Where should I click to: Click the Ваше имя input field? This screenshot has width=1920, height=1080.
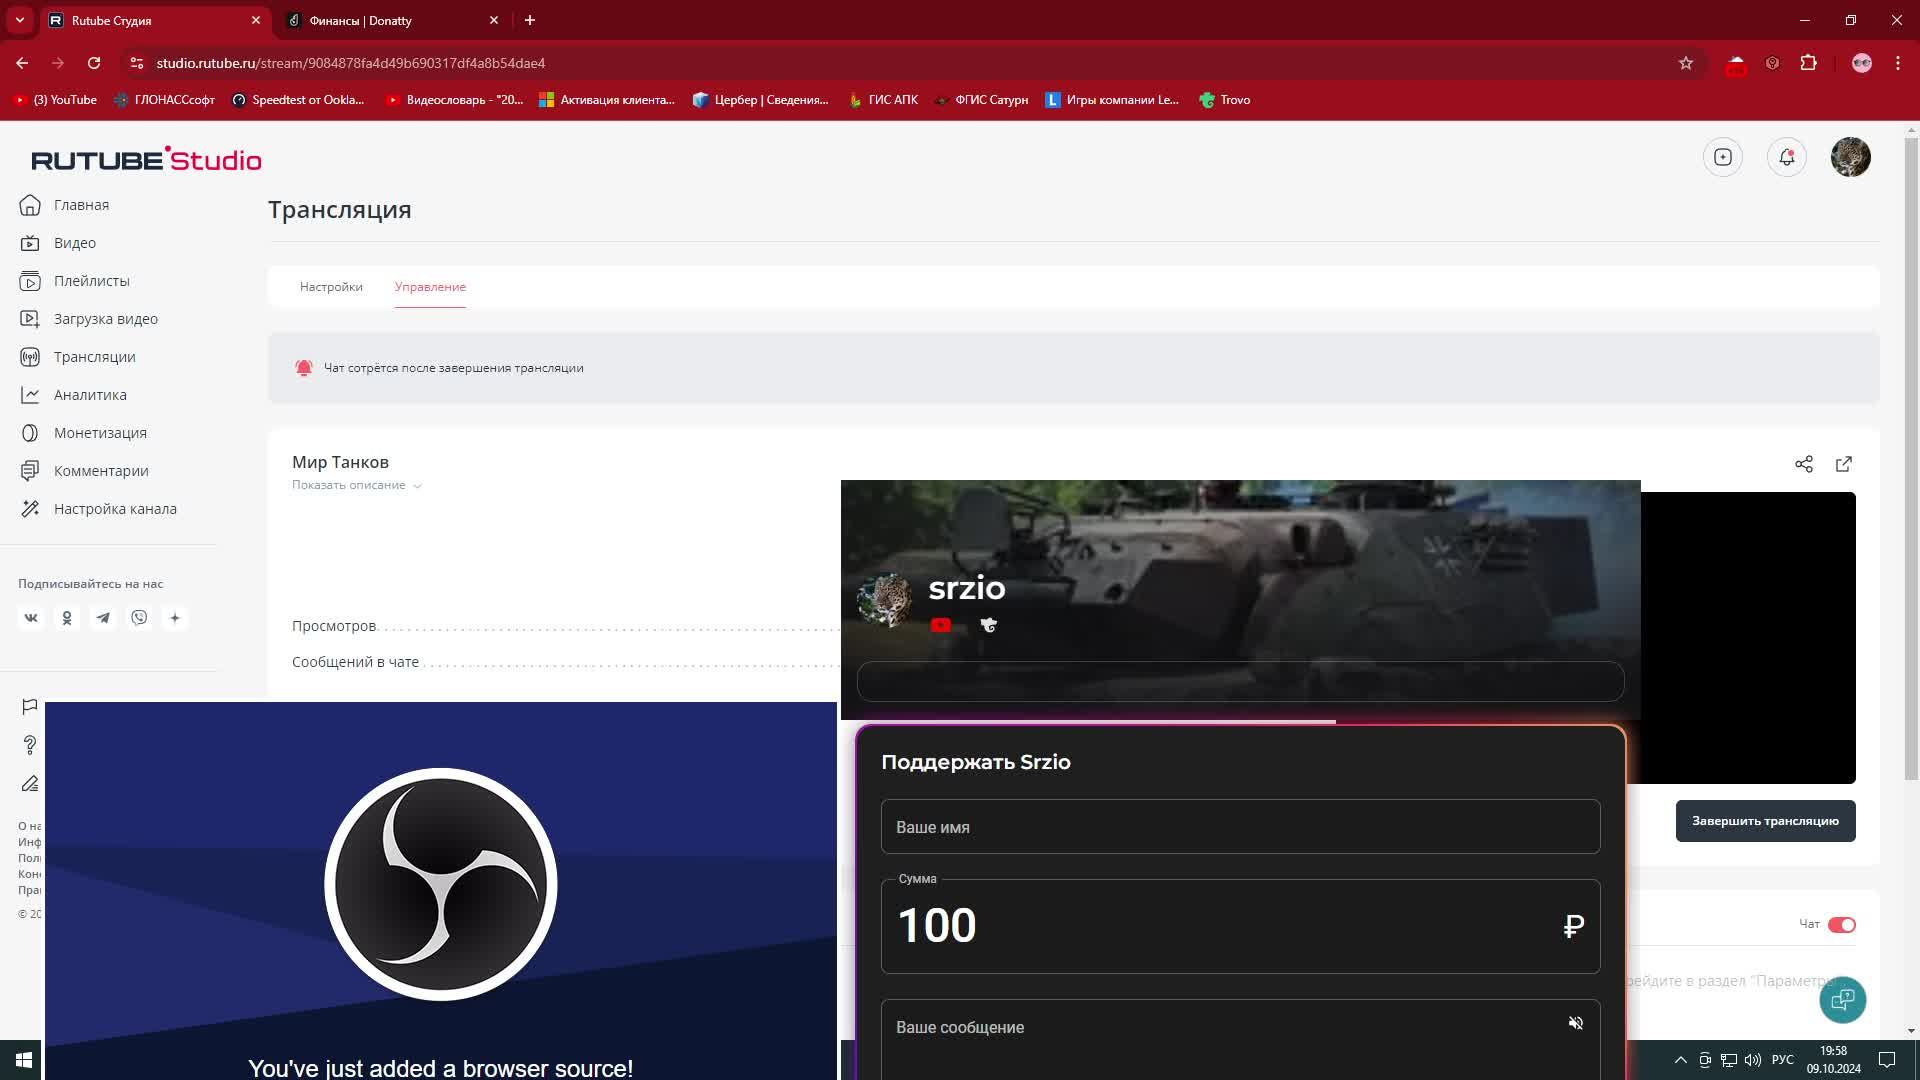pyautogui.click(x=1239, y=827)
